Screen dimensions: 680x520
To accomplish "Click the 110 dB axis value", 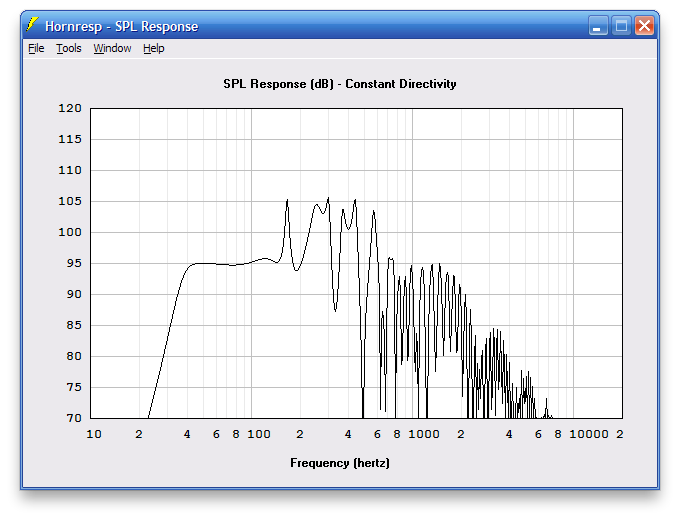I will [70, 170].
